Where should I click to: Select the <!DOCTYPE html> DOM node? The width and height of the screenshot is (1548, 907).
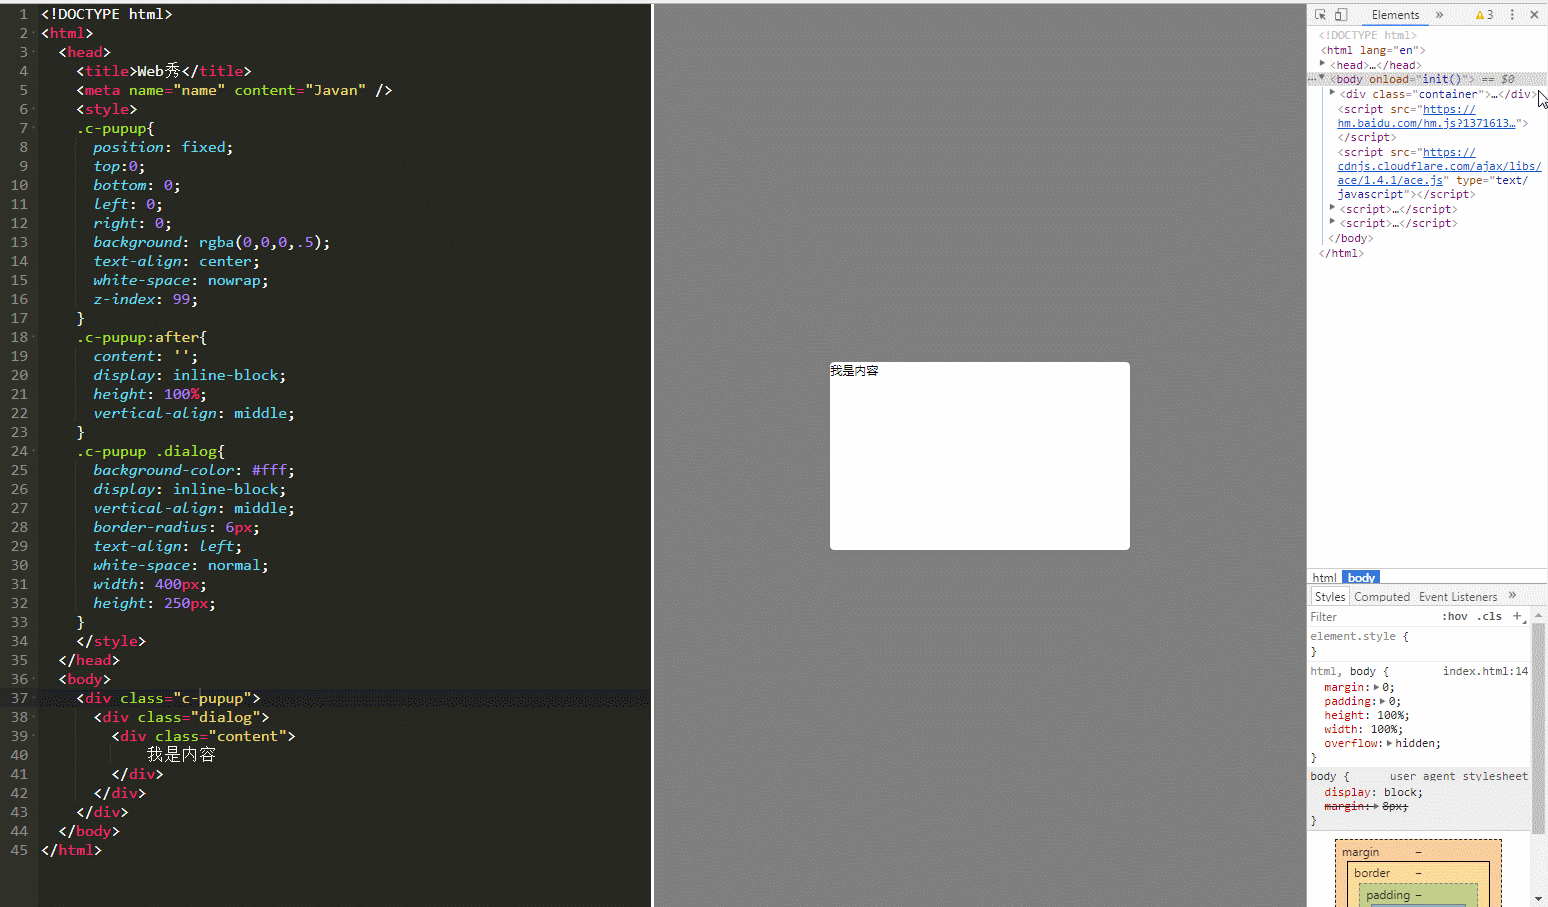[x=1367, y=35]
